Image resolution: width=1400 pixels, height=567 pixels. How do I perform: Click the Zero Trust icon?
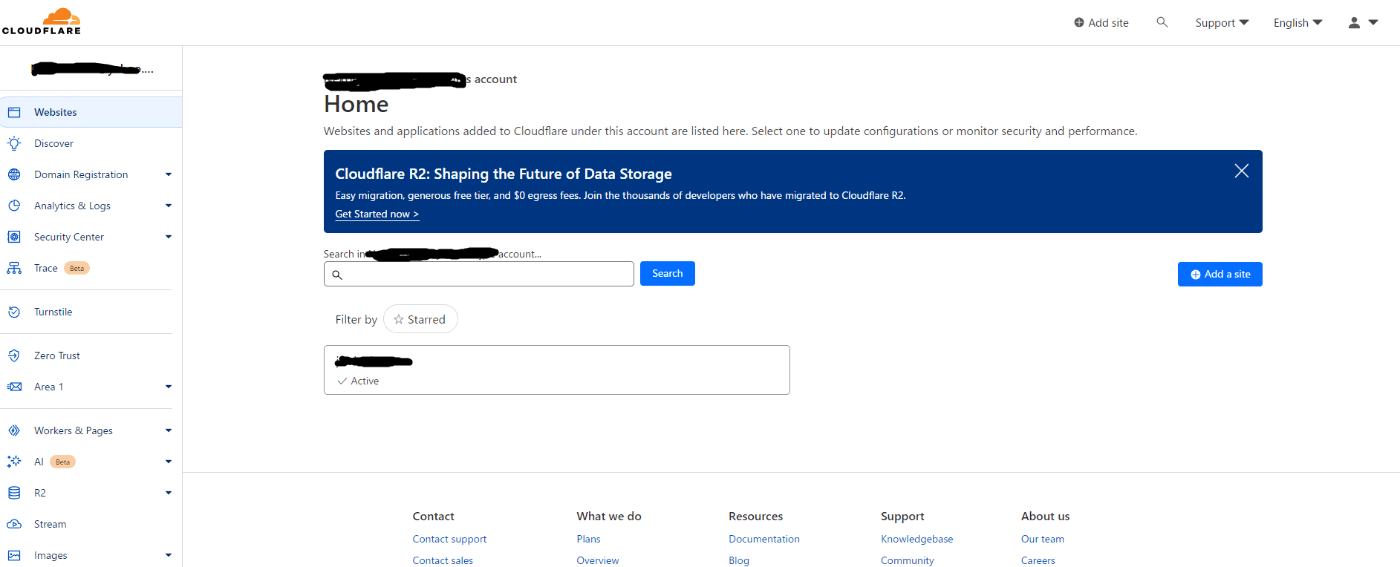click(14, 355)
